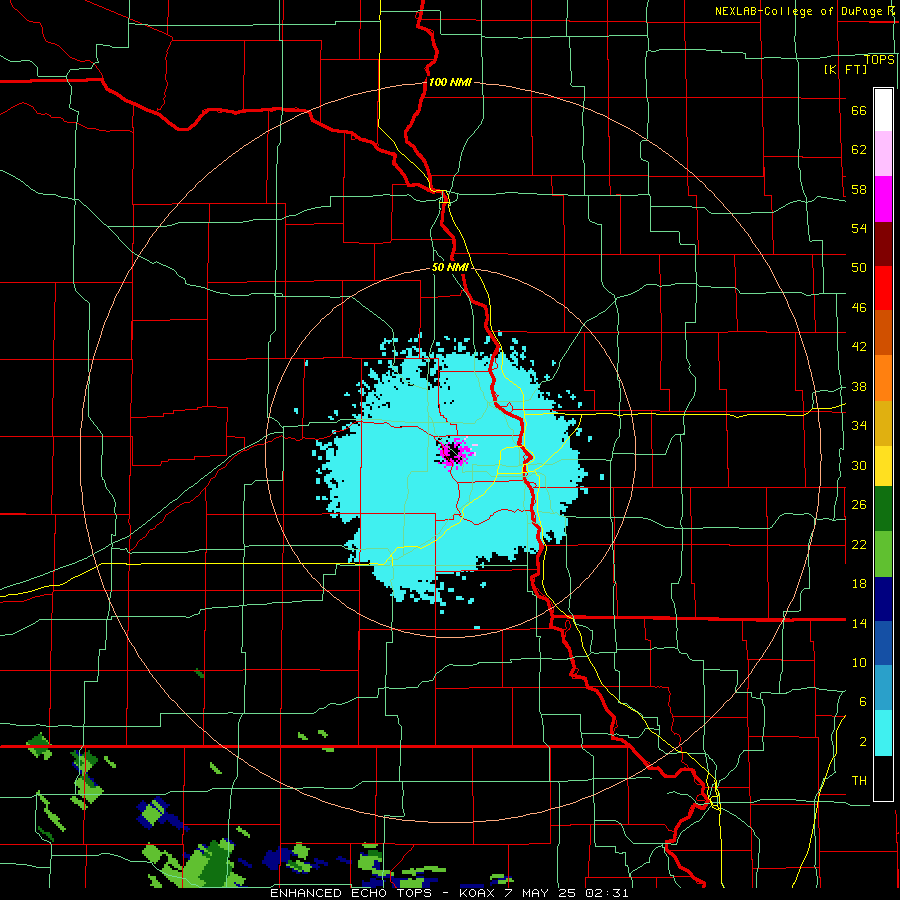Select the dark red legend swatch beside 54
This screenshot has width=900, height=900.
(x=883, y=244)
